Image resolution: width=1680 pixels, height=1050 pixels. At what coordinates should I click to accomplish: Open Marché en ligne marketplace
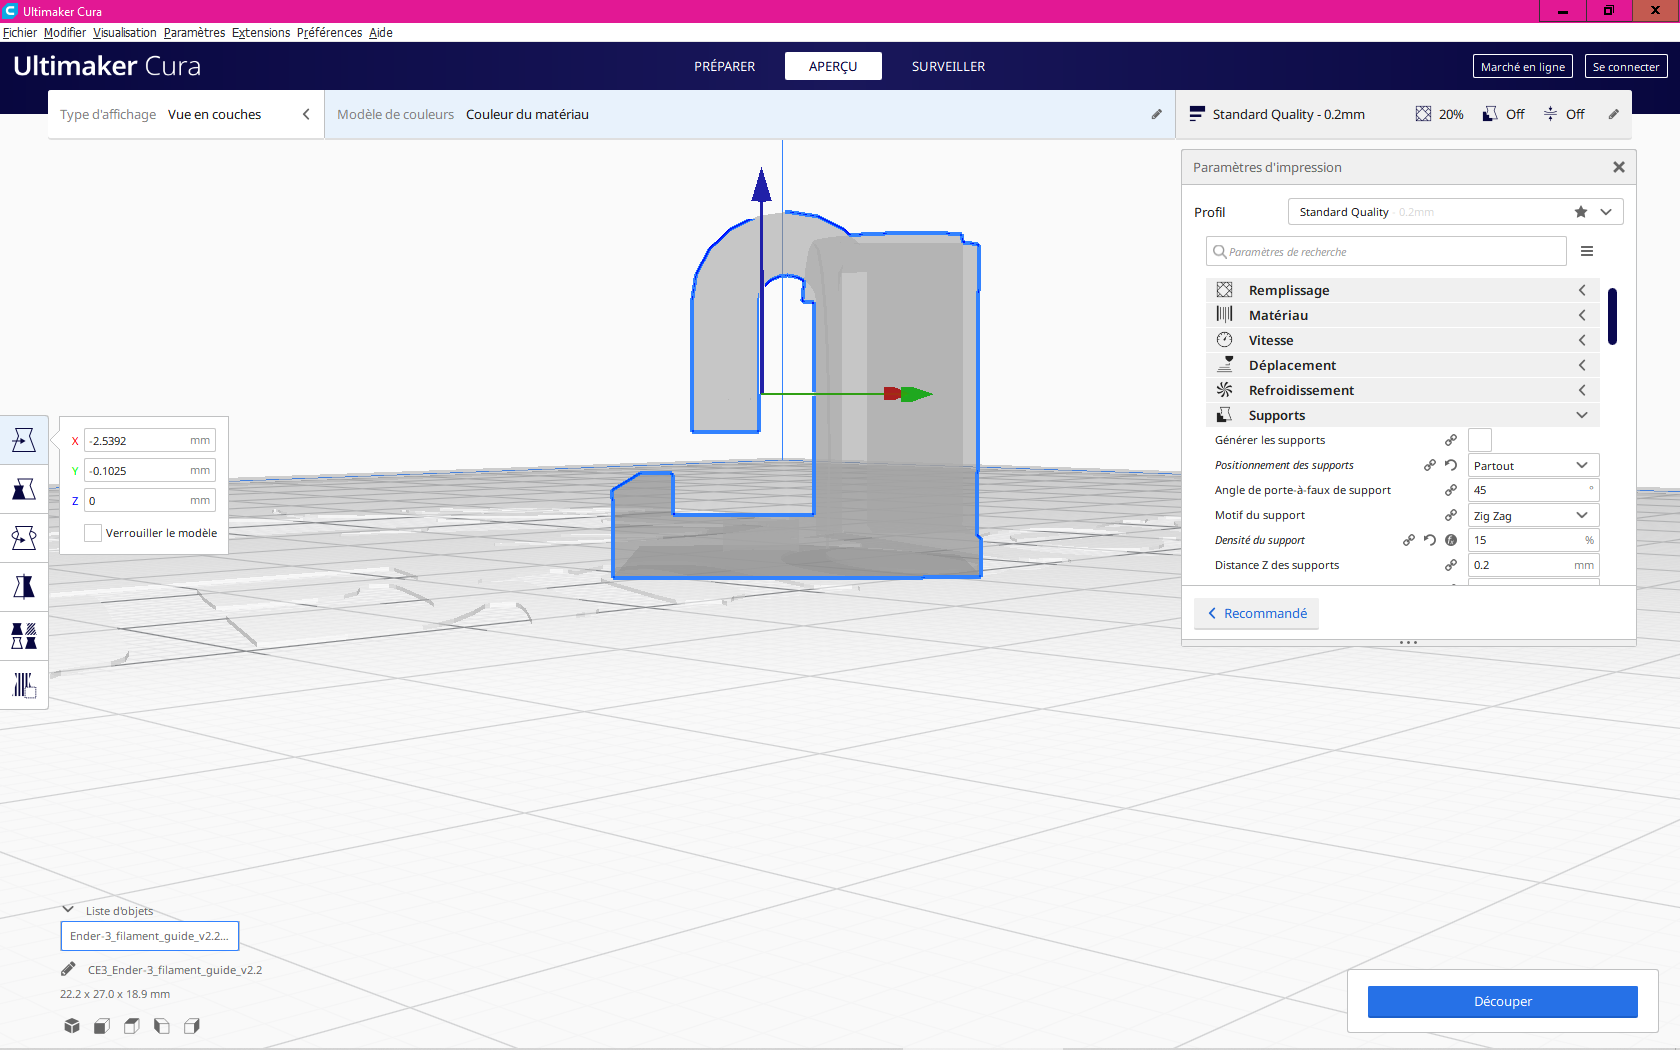[x=1523, y=66]
